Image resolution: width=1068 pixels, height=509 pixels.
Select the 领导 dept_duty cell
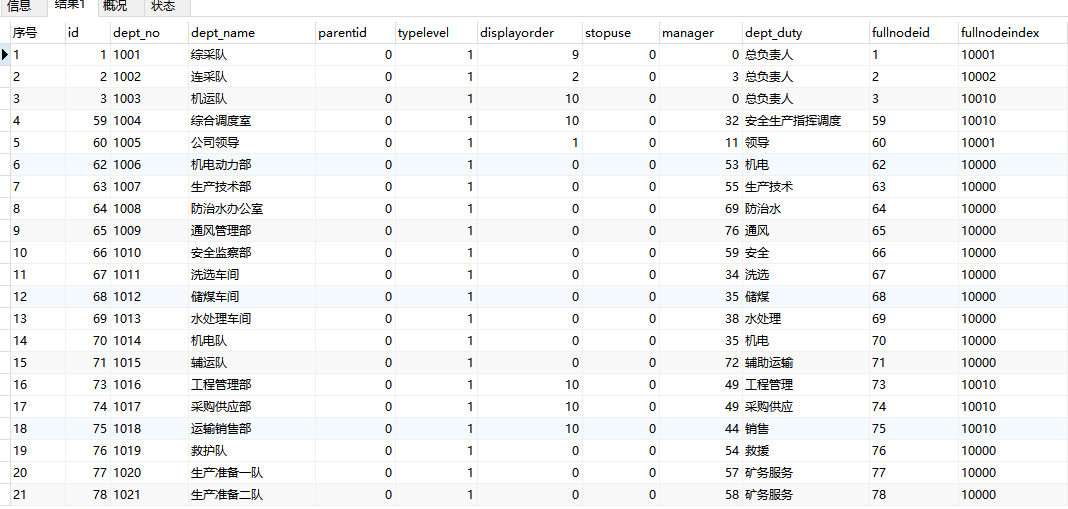806,143
